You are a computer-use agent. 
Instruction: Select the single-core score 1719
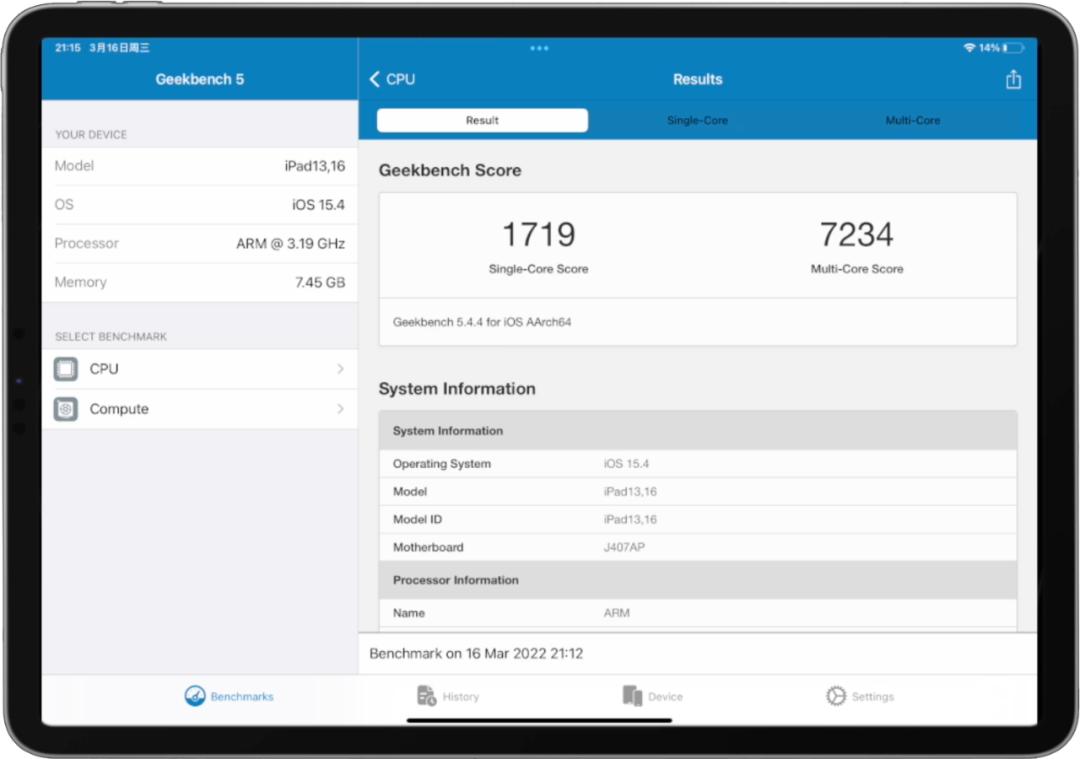click(x=539, y=234)
